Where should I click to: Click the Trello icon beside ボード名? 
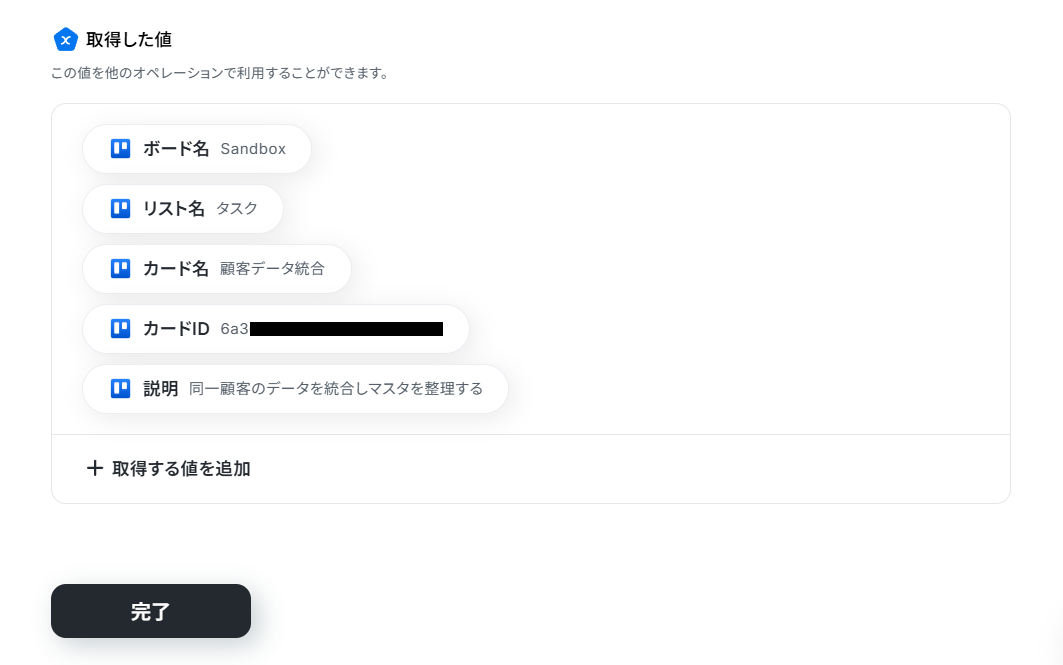tap(121, 148)
